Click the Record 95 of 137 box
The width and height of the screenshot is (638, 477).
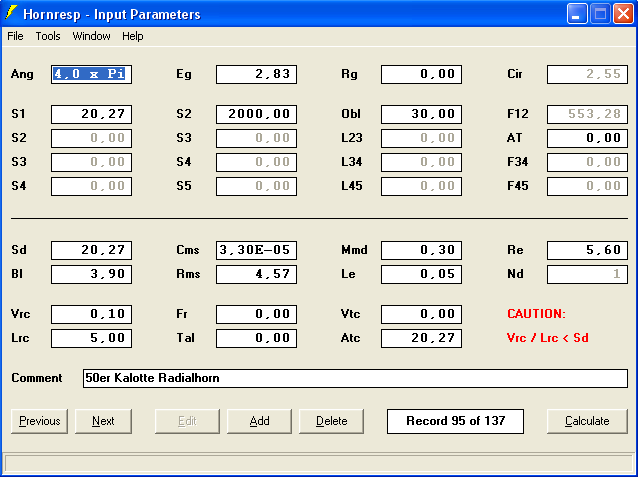pyautogui.click(x=455, y=421)
